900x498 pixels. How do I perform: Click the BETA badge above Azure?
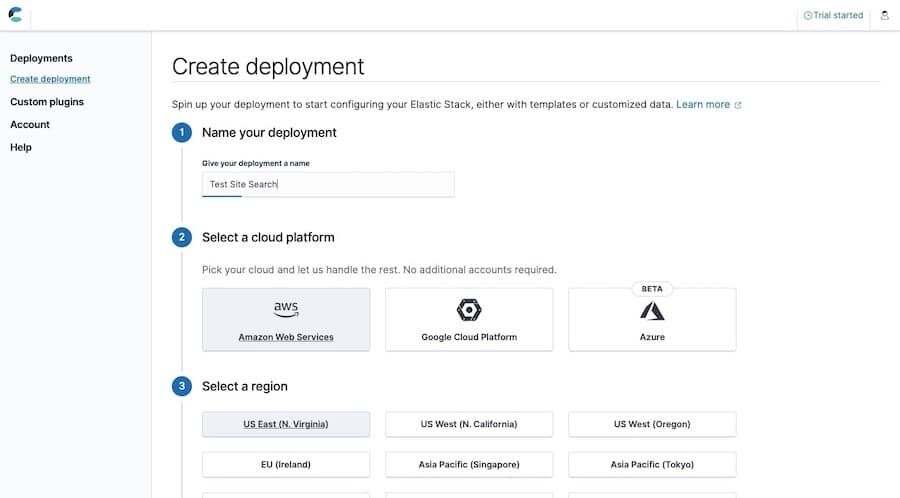click(x=652, y=289)
